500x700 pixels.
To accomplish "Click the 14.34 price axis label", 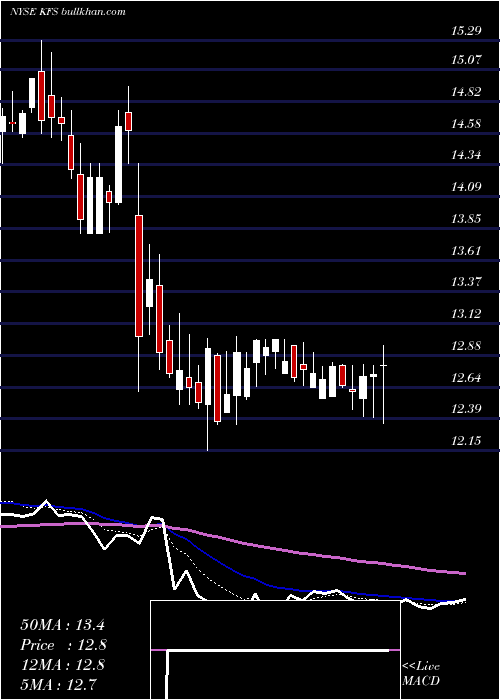I will click(x=467, y=155).
